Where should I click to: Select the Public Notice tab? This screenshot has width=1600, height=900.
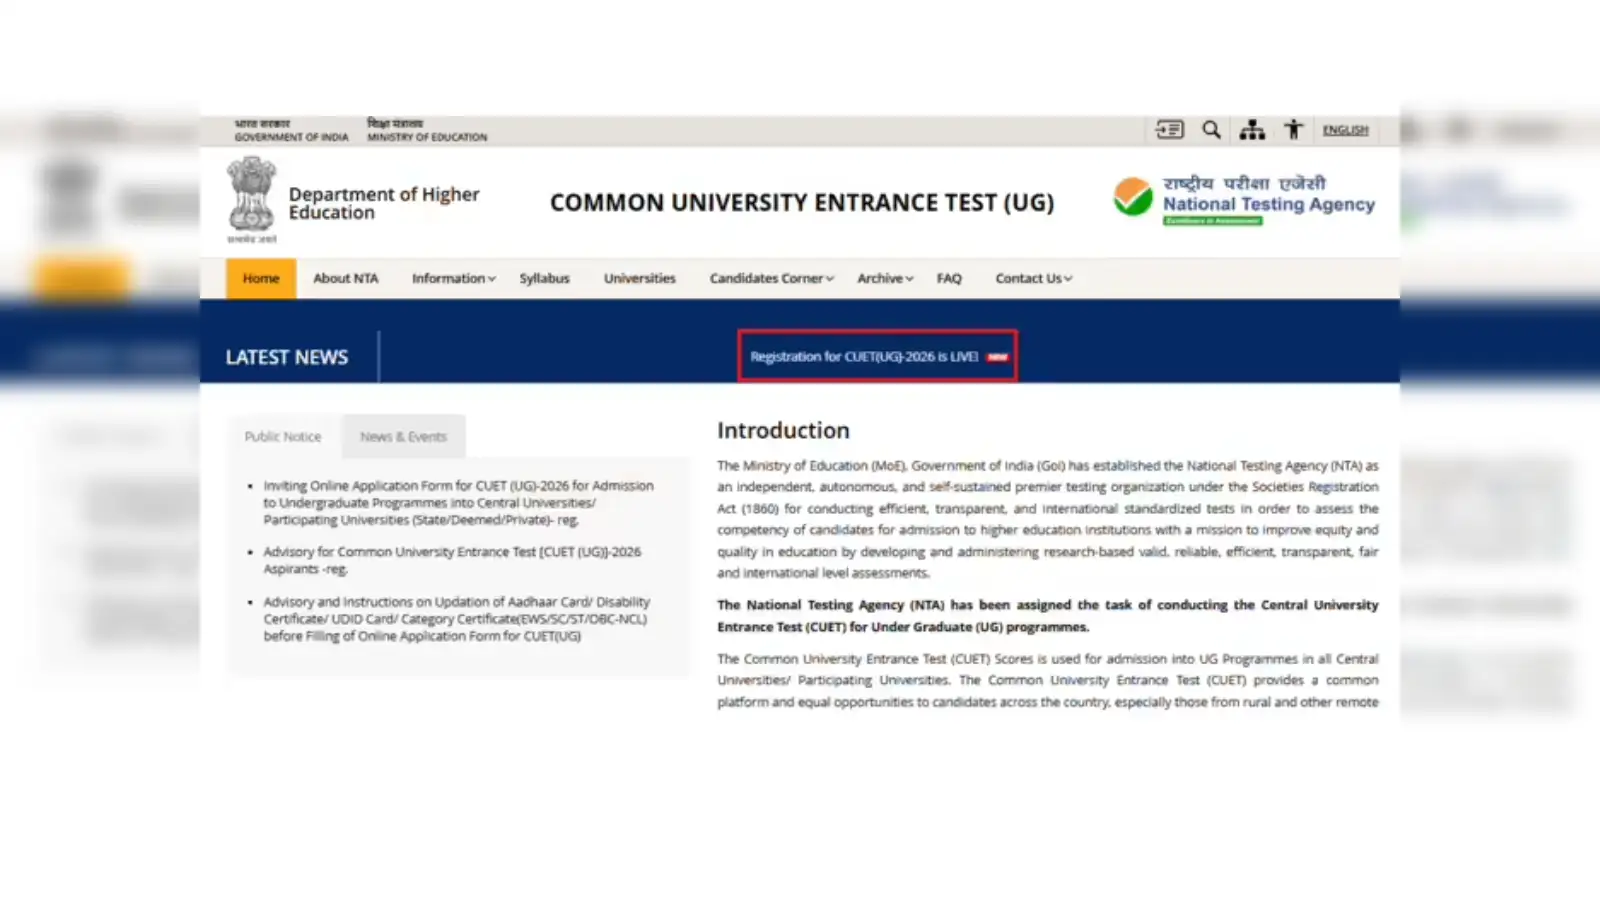[283, 437]
